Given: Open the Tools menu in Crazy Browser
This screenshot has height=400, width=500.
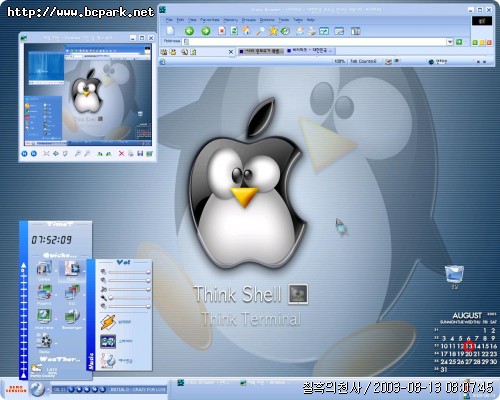Looking at the screenshot, I should (x=284, y=20).
